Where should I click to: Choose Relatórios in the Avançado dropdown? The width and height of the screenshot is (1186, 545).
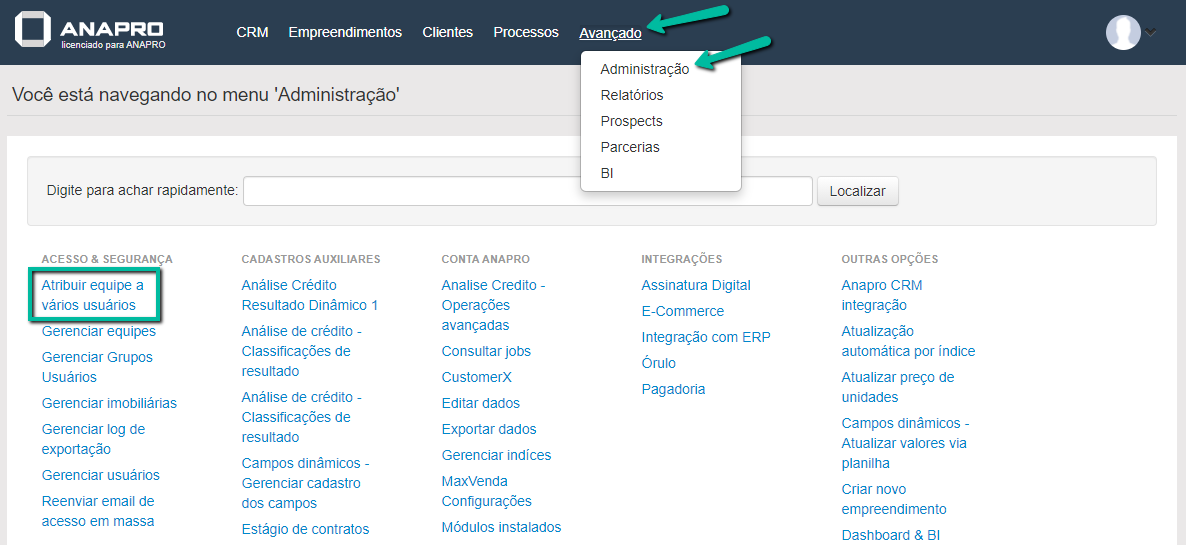631,95
